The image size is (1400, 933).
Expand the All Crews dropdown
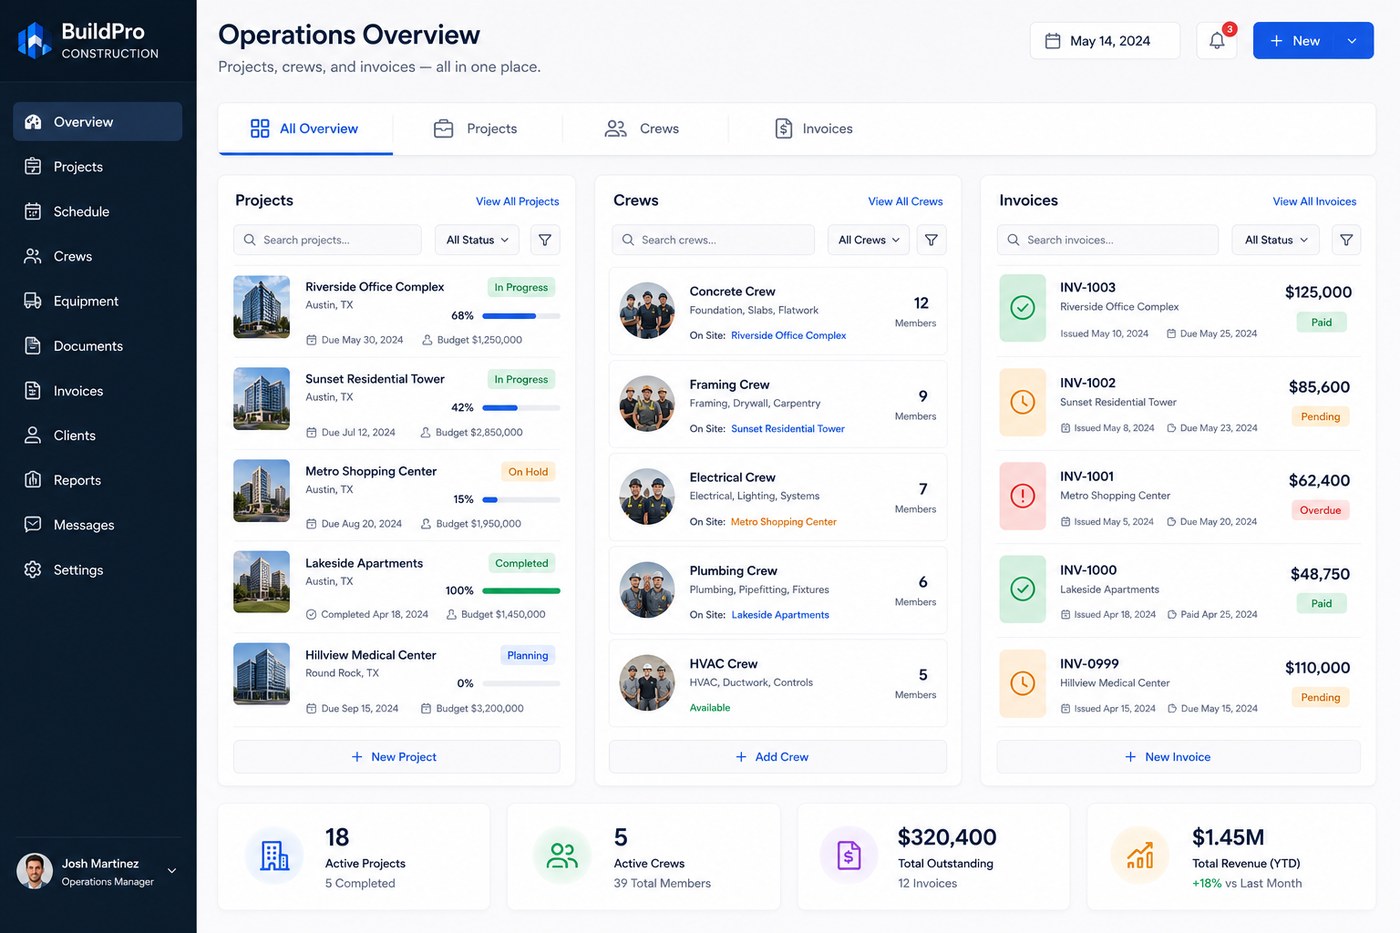coord(869,240)
